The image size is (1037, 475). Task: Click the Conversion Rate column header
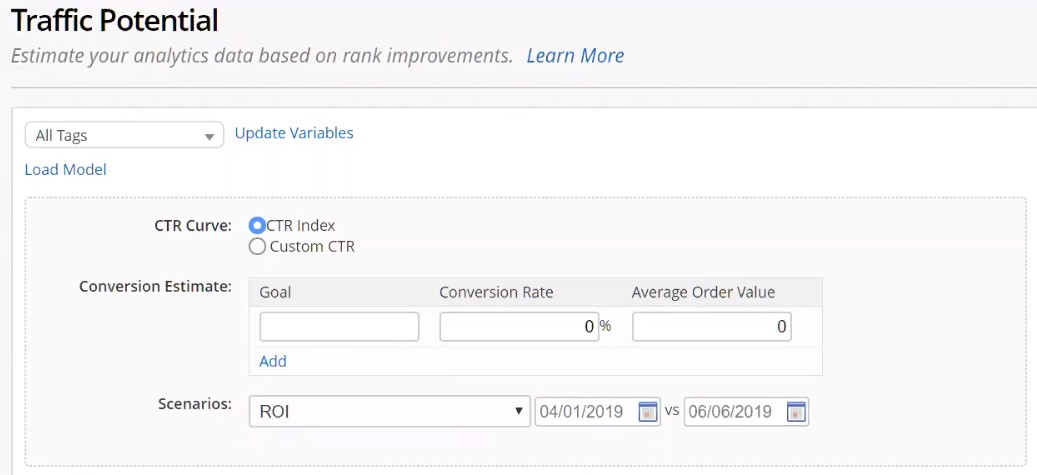click(x=496, y=292)
